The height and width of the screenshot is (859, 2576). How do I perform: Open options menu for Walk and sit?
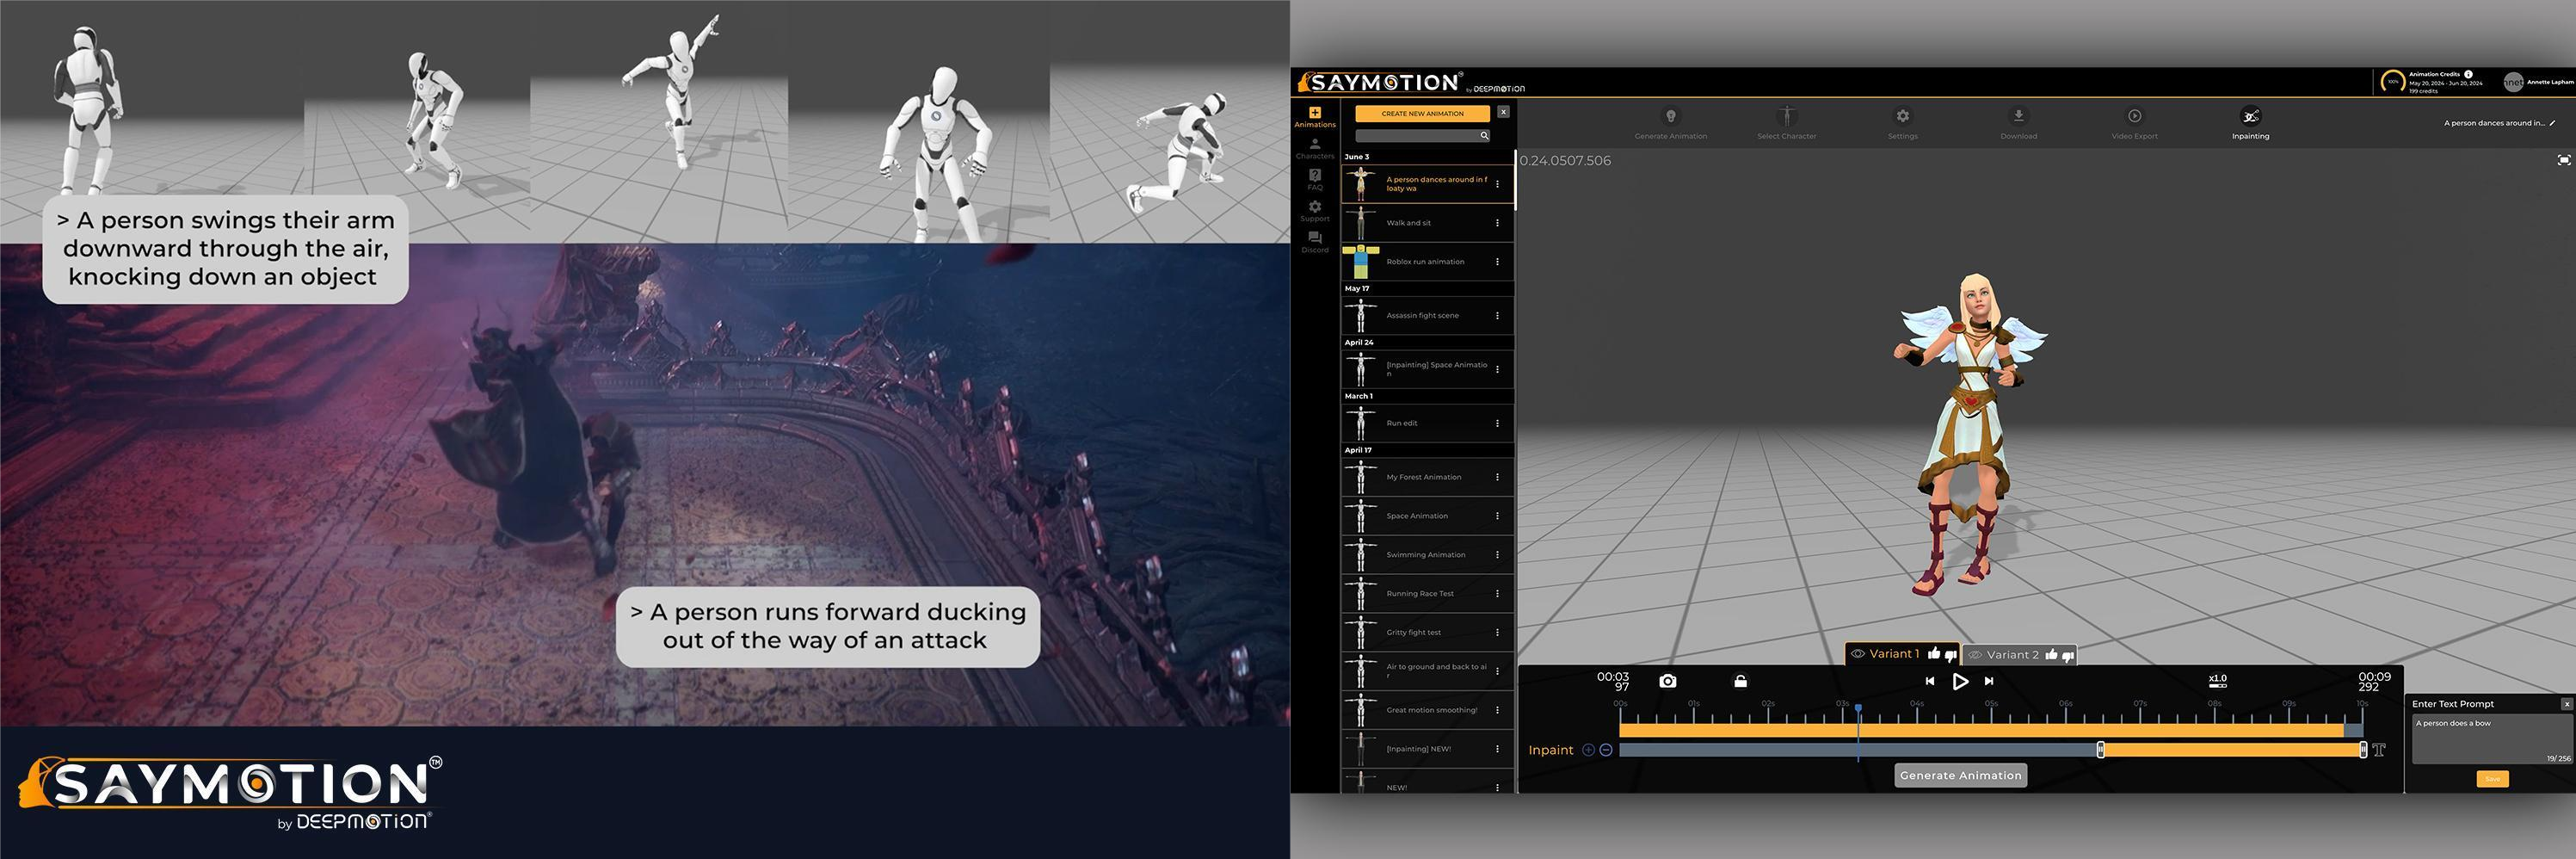point(1497,223)
